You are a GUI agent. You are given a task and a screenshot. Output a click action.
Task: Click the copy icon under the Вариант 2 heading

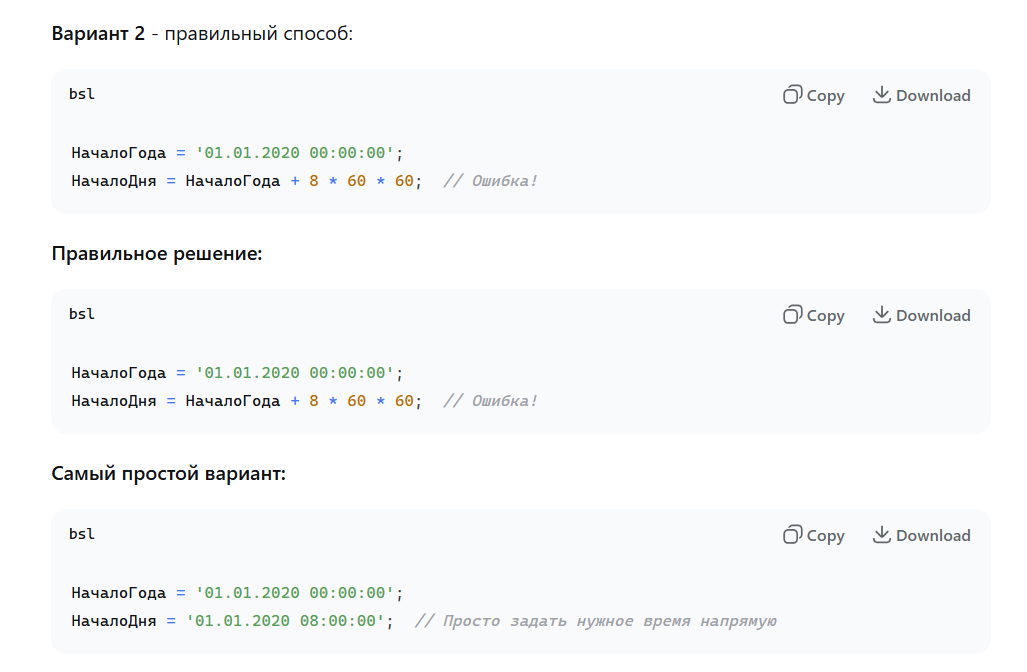(x=792, y=95)
